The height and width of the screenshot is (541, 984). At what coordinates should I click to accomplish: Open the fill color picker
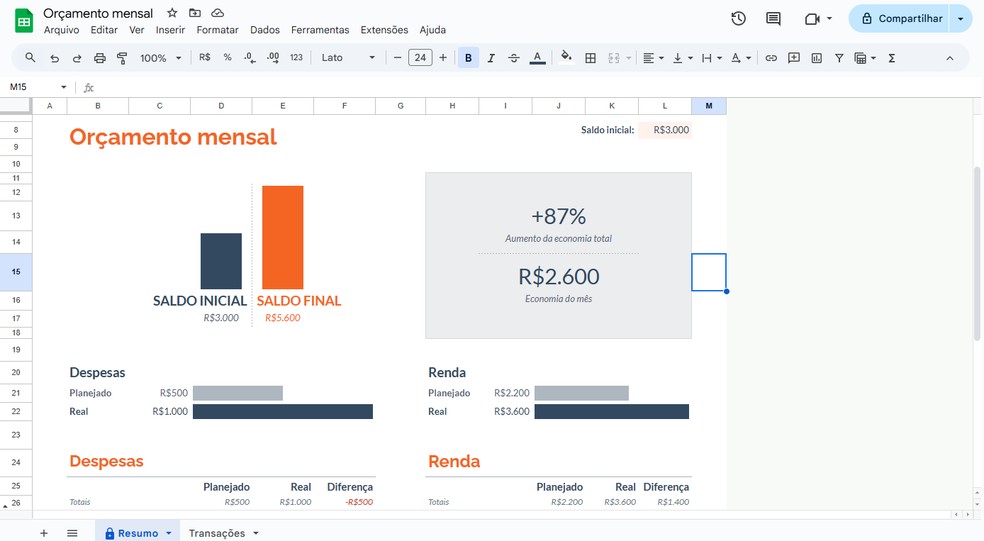coord(566,58)
